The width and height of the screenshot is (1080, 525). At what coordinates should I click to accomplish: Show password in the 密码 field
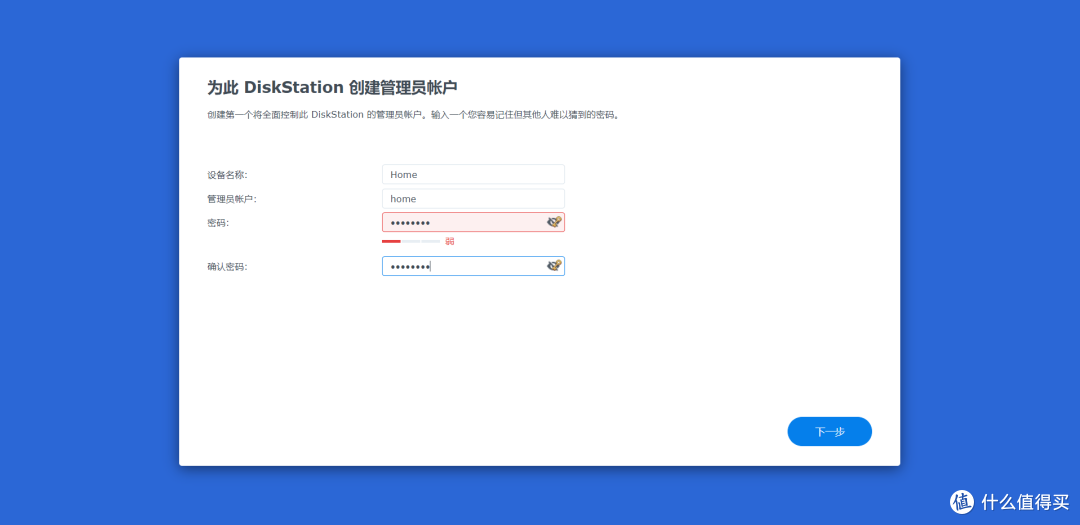(x=554, y=222)
